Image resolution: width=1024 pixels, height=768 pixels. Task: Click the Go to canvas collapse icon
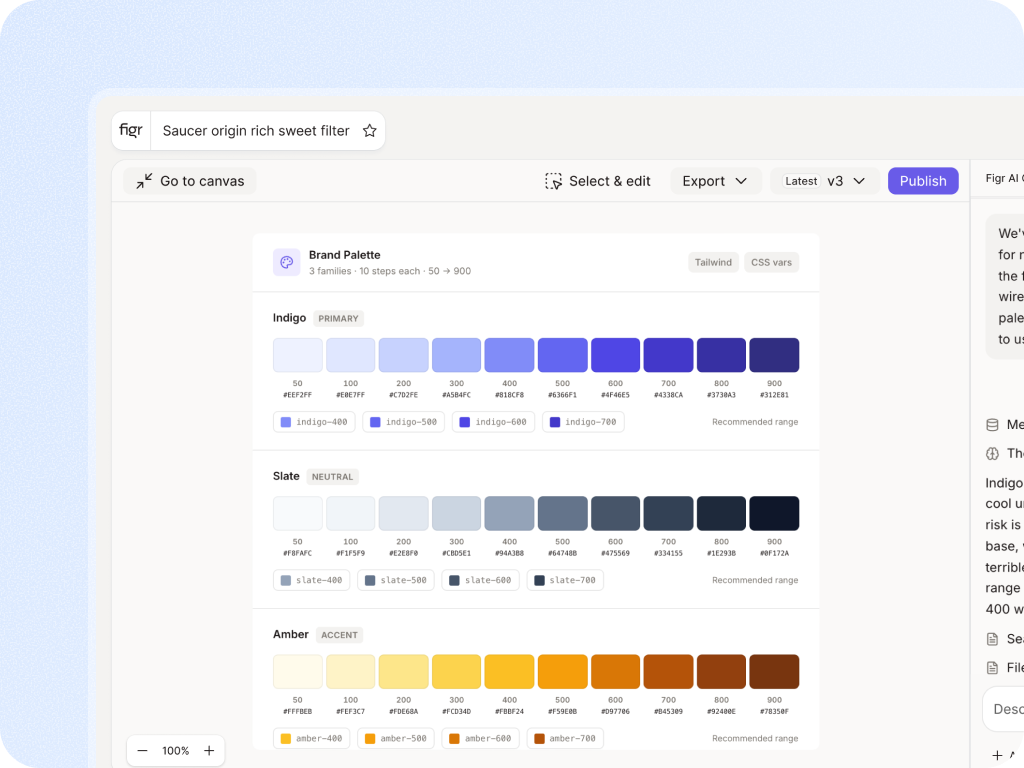(144, 181)
